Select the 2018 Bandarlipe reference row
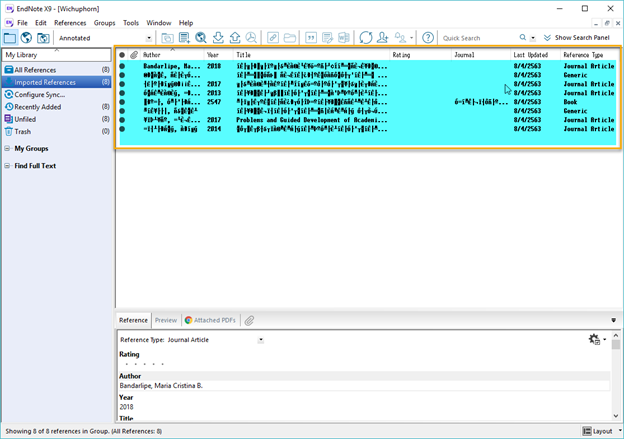The width and height of the screenshot is (624, 439). (300, 66)
